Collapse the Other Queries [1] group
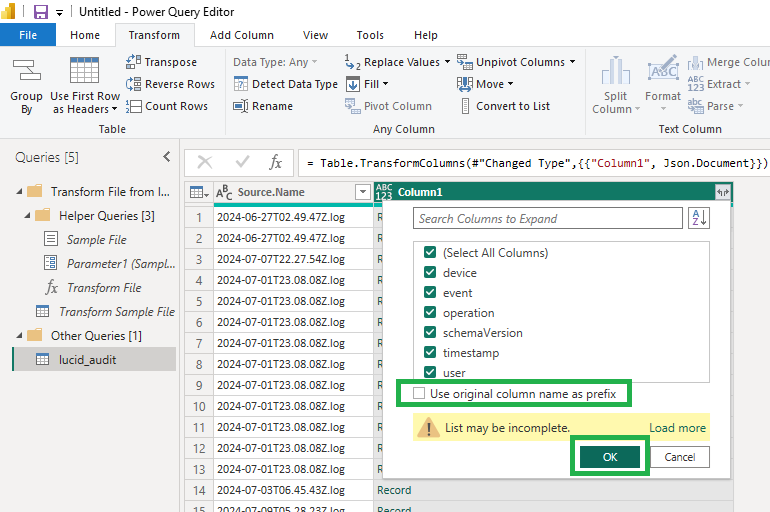The width and height of the screenshot is (770, 512). point(19,336)
